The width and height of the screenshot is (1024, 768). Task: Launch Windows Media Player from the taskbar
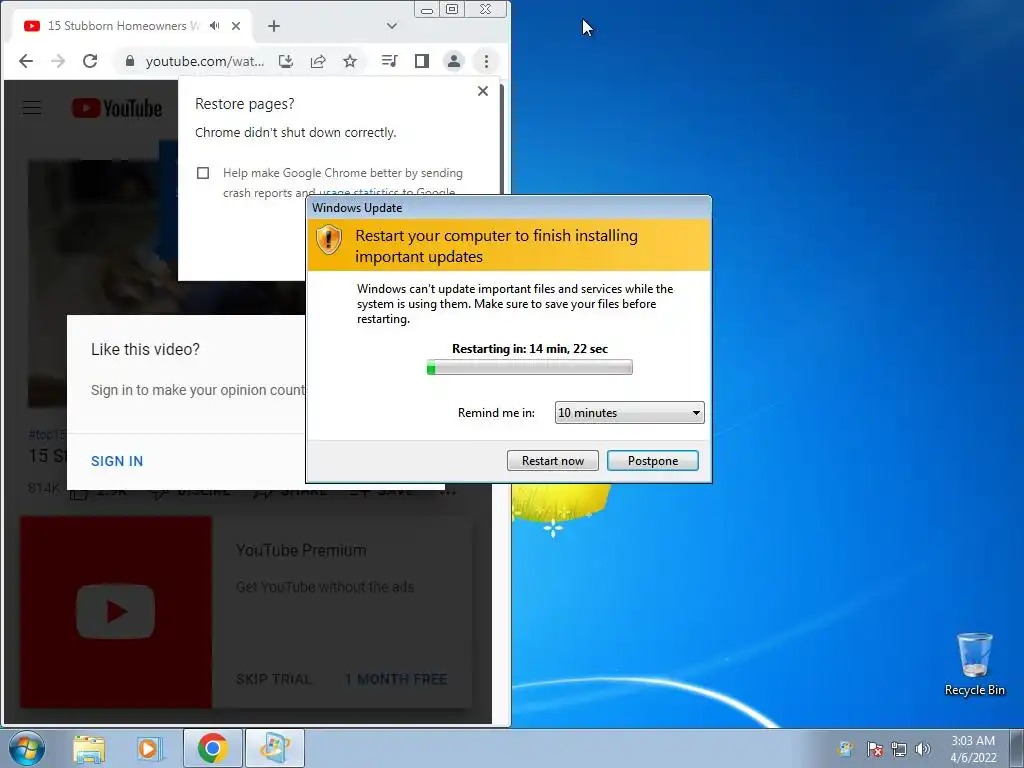pos(149,748)
